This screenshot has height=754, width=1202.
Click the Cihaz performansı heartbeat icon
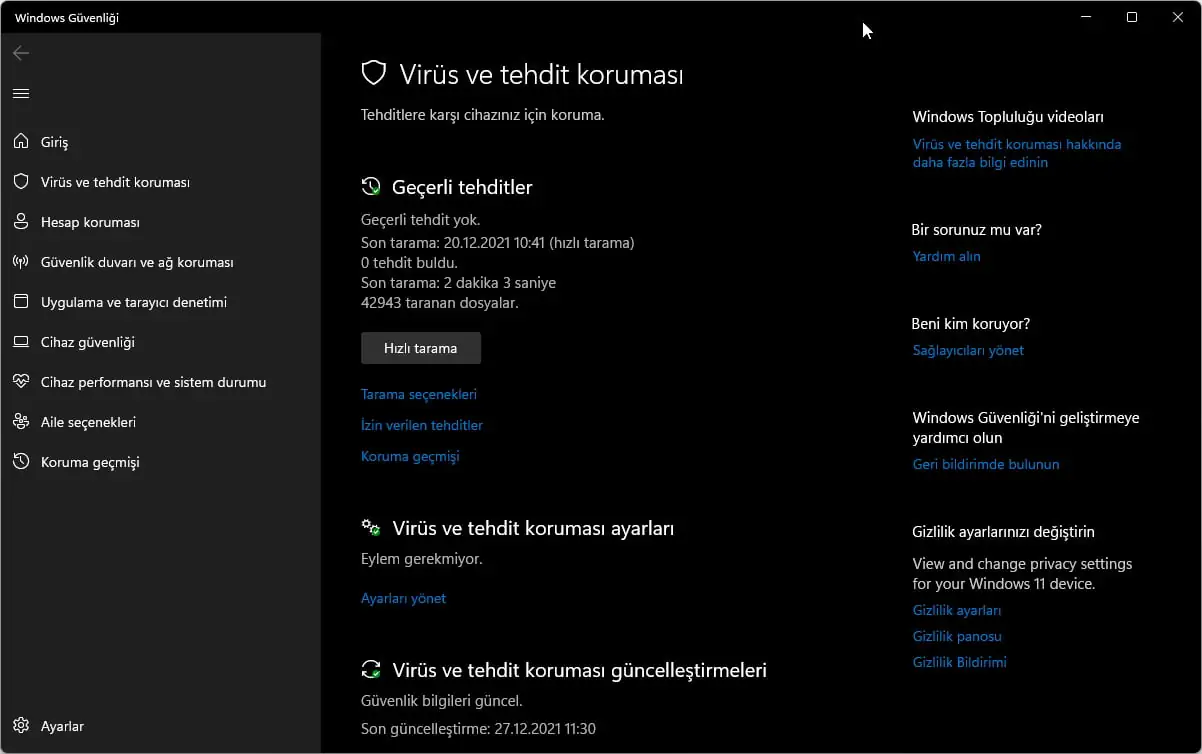click(21, 382)
